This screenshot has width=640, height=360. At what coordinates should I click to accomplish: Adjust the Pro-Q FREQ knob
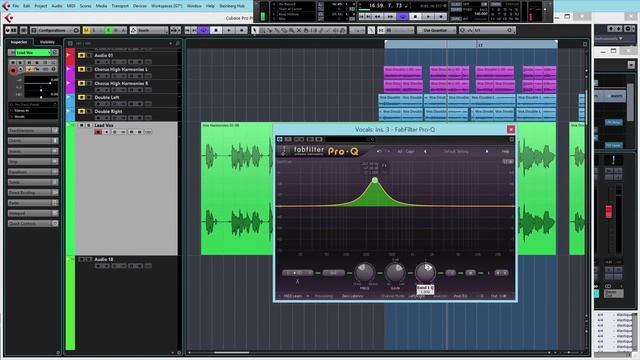pos(364,272)
